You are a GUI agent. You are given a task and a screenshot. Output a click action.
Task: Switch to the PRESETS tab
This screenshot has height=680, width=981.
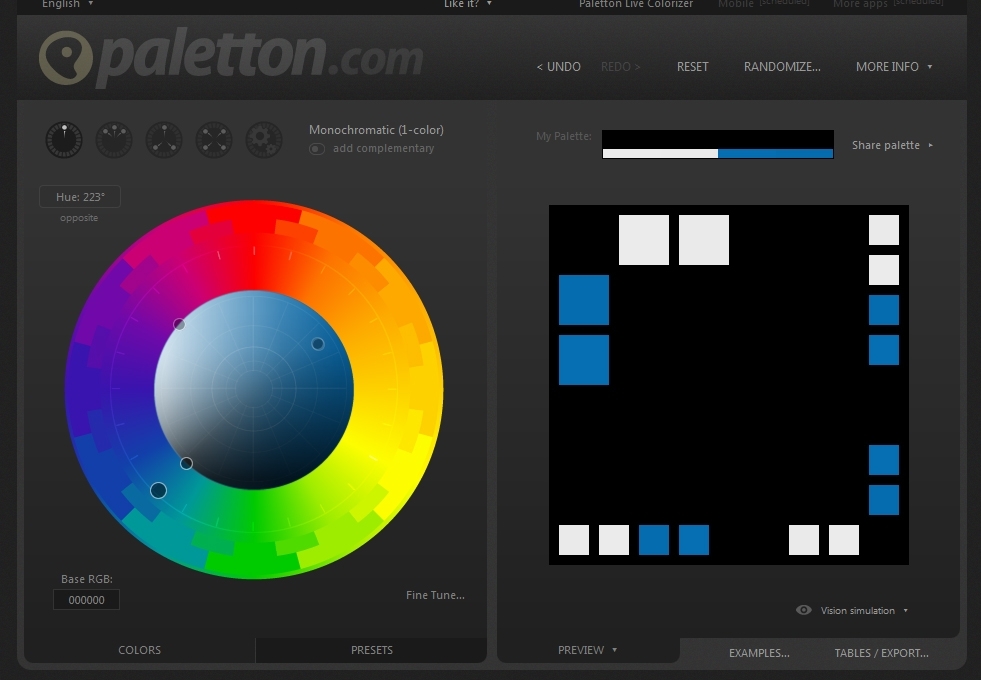tap(371, 650)
